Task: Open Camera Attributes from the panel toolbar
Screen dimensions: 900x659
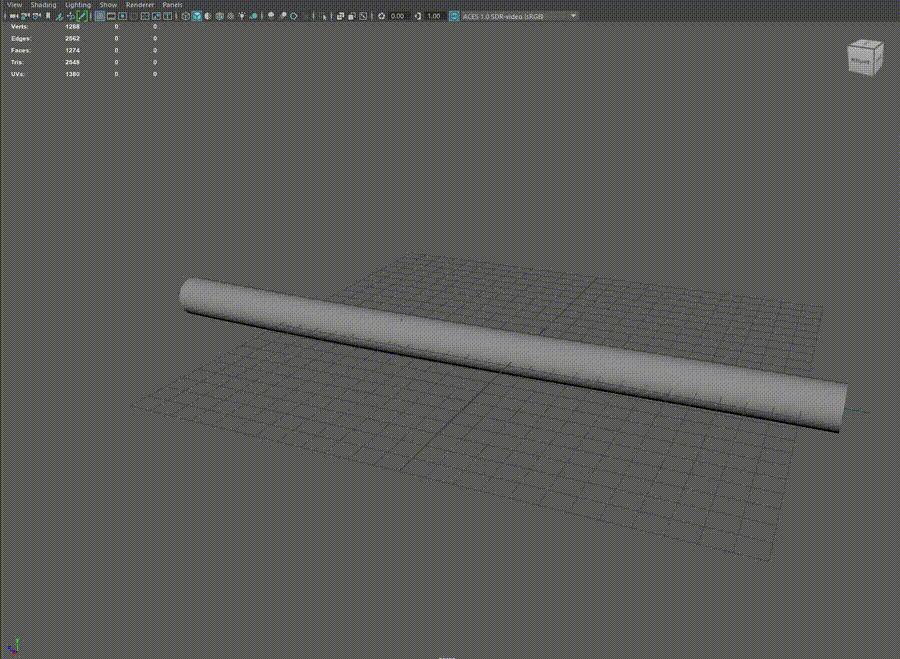Action: coord(36,16)
